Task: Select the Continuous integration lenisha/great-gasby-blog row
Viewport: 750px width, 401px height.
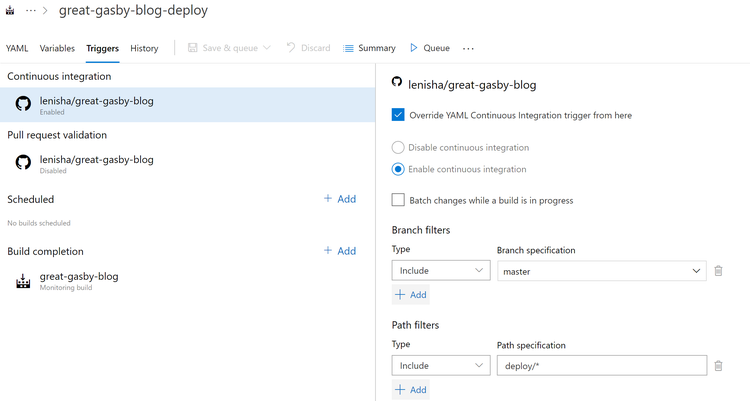Action: [188, 104]
